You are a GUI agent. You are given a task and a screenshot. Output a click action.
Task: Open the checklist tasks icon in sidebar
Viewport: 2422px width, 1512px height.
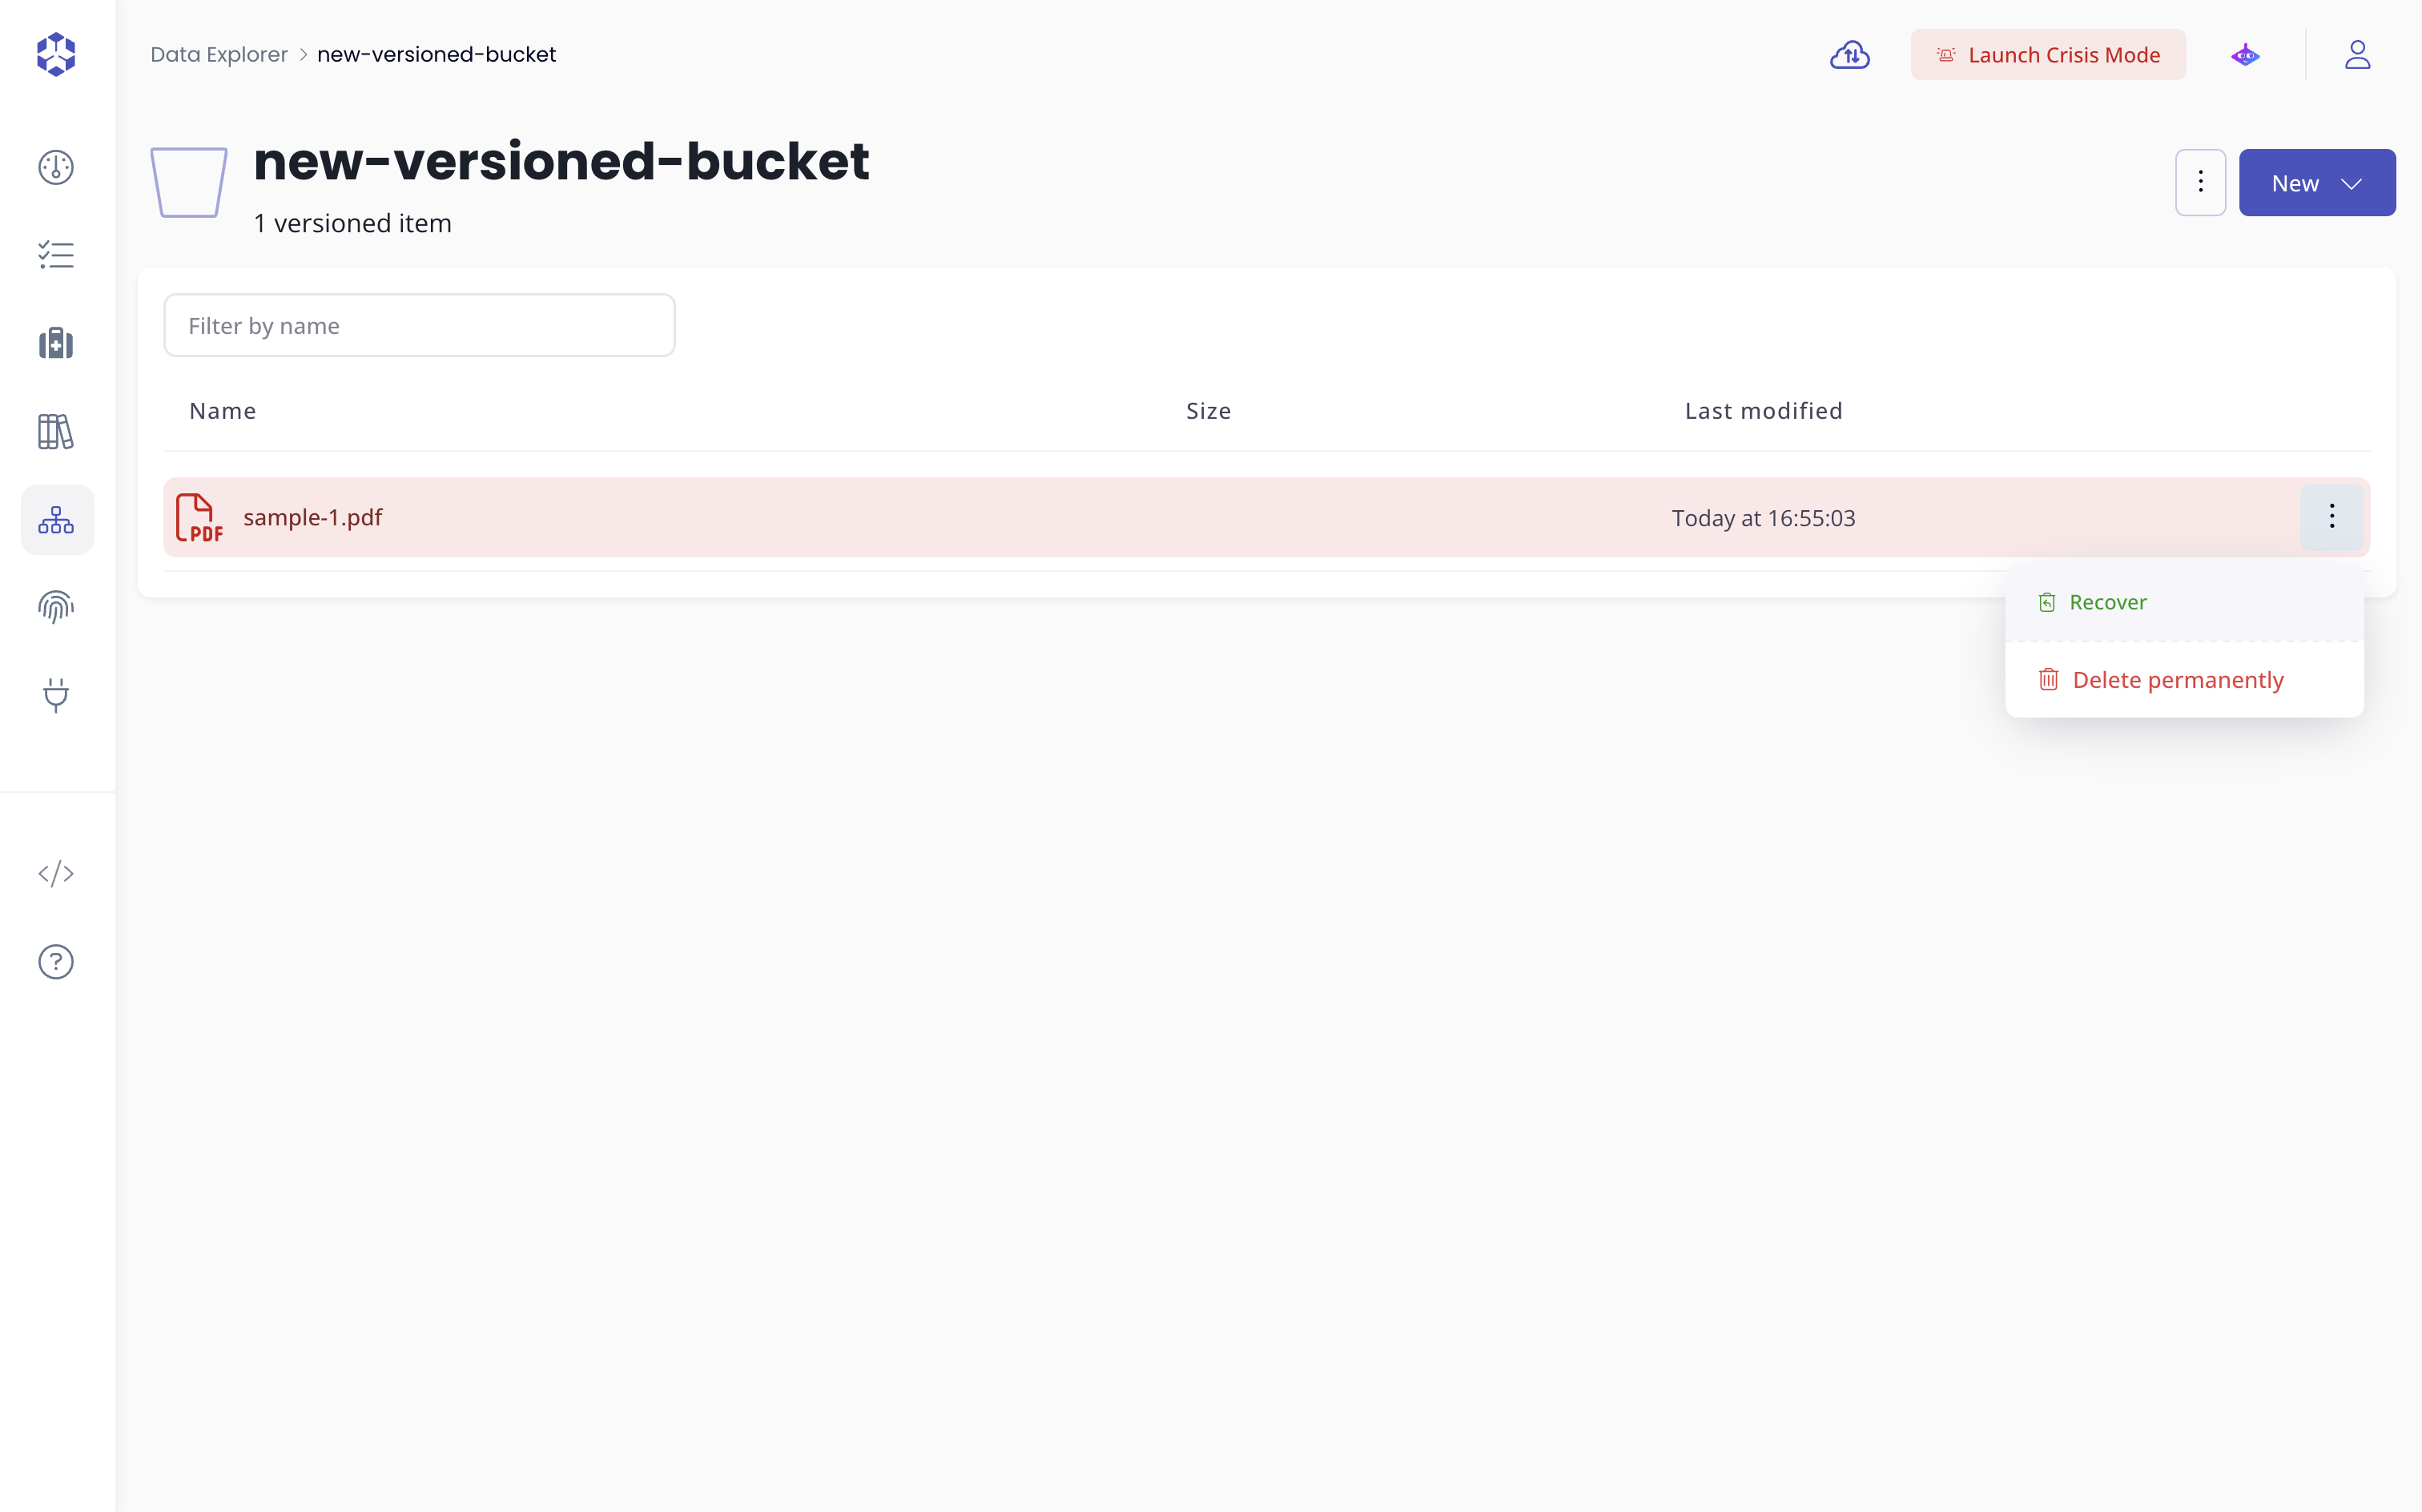click(x=56, y=255)
